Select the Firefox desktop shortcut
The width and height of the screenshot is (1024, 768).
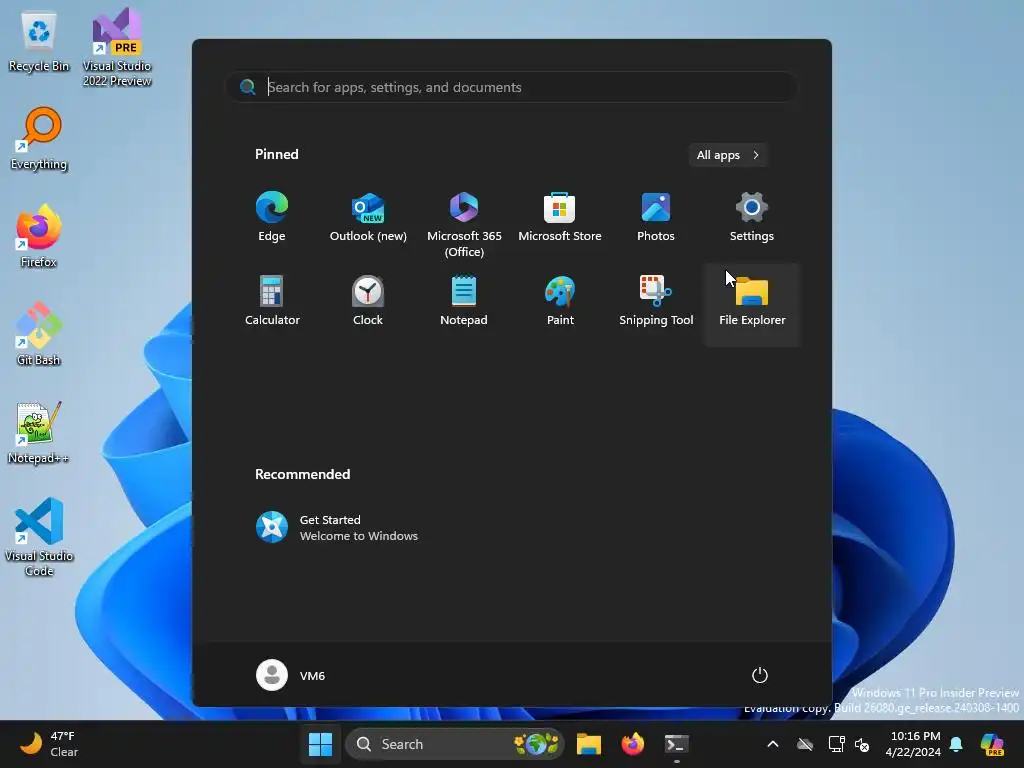[39, 236]
